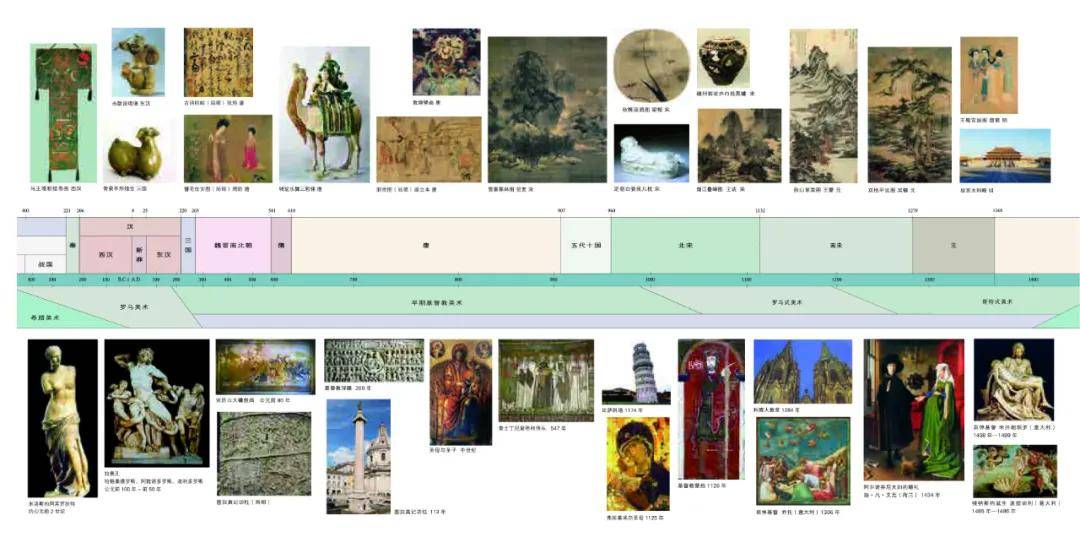
Task: Select the 隋 dynasty block
Action: pyautogui.click(x=281, y=246)
